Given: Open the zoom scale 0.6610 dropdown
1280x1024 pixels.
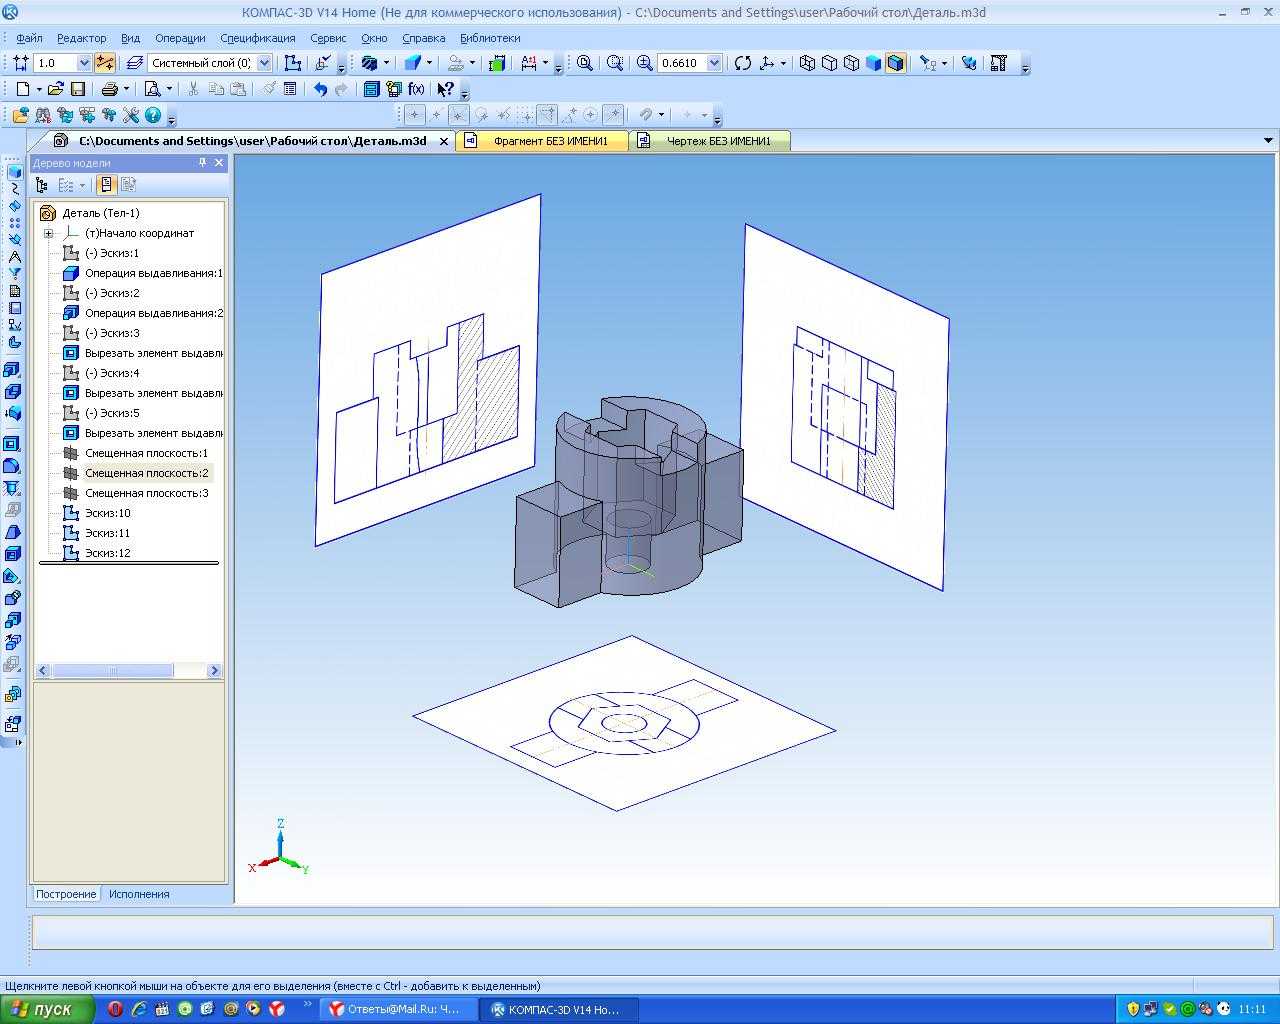Looking at the screenshot, I should (x=714, y=63).
